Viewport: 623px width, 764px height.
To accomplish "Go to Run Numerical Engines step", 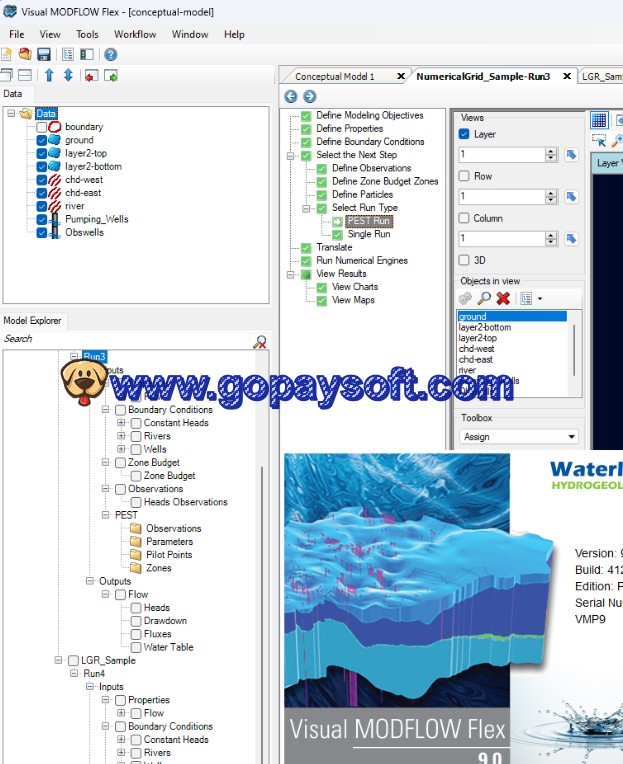I will click(362, 260).
